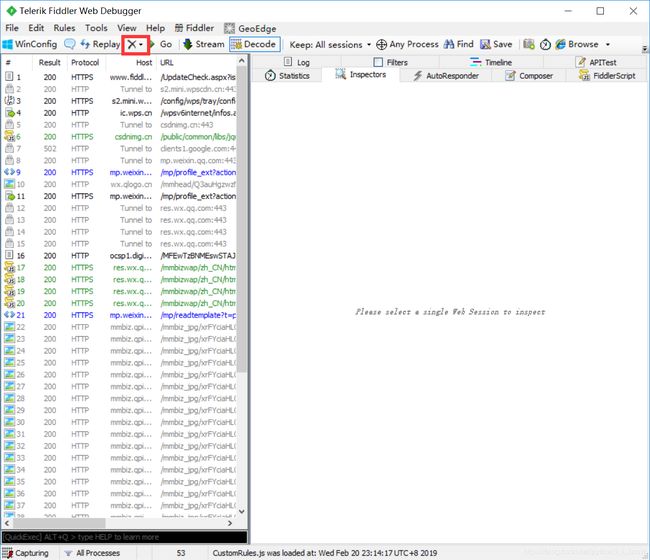Click the timer clock toolbar icon
Screen dimensions: 650x560
(545, 44)
